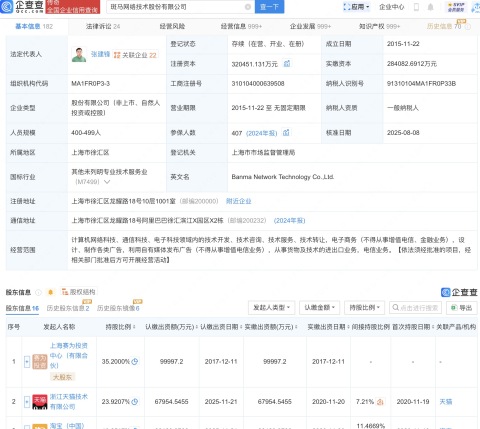Click the 附近企业 link
This screenshot has height=429, width=480.
tap(239, 201)
